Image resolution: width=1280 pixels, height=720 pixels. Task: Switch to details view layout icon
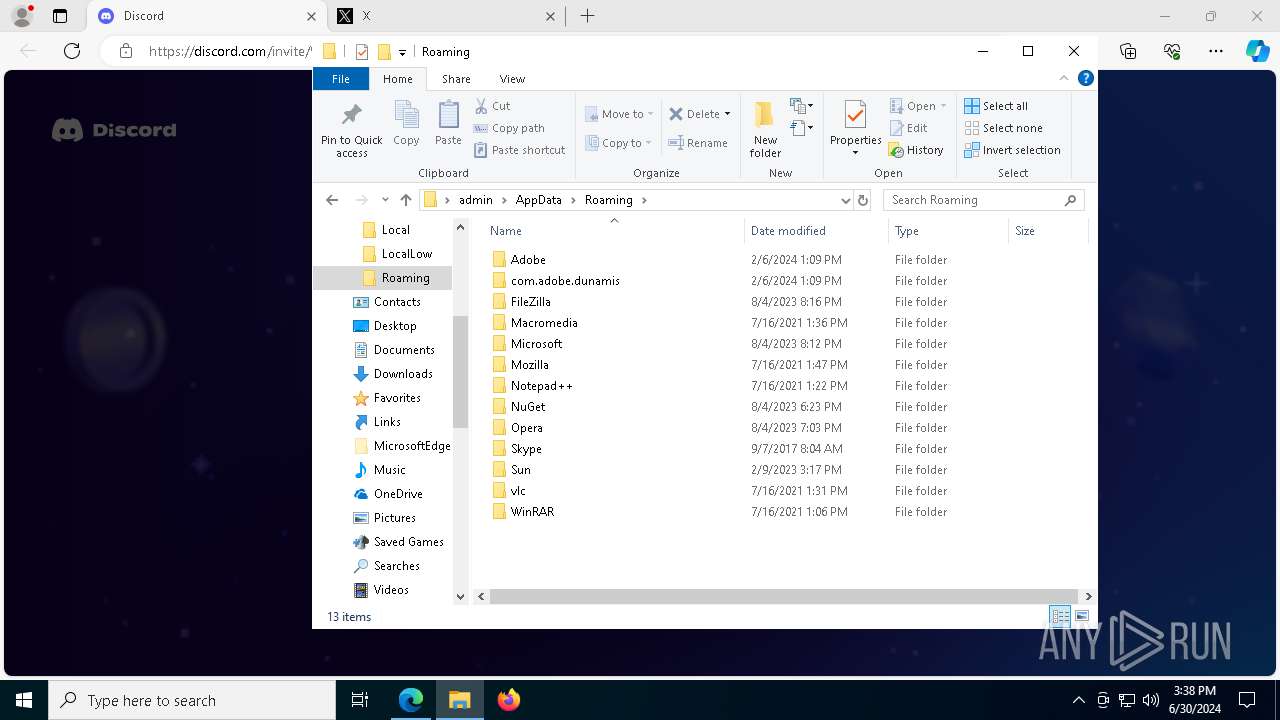[1060, 616]
